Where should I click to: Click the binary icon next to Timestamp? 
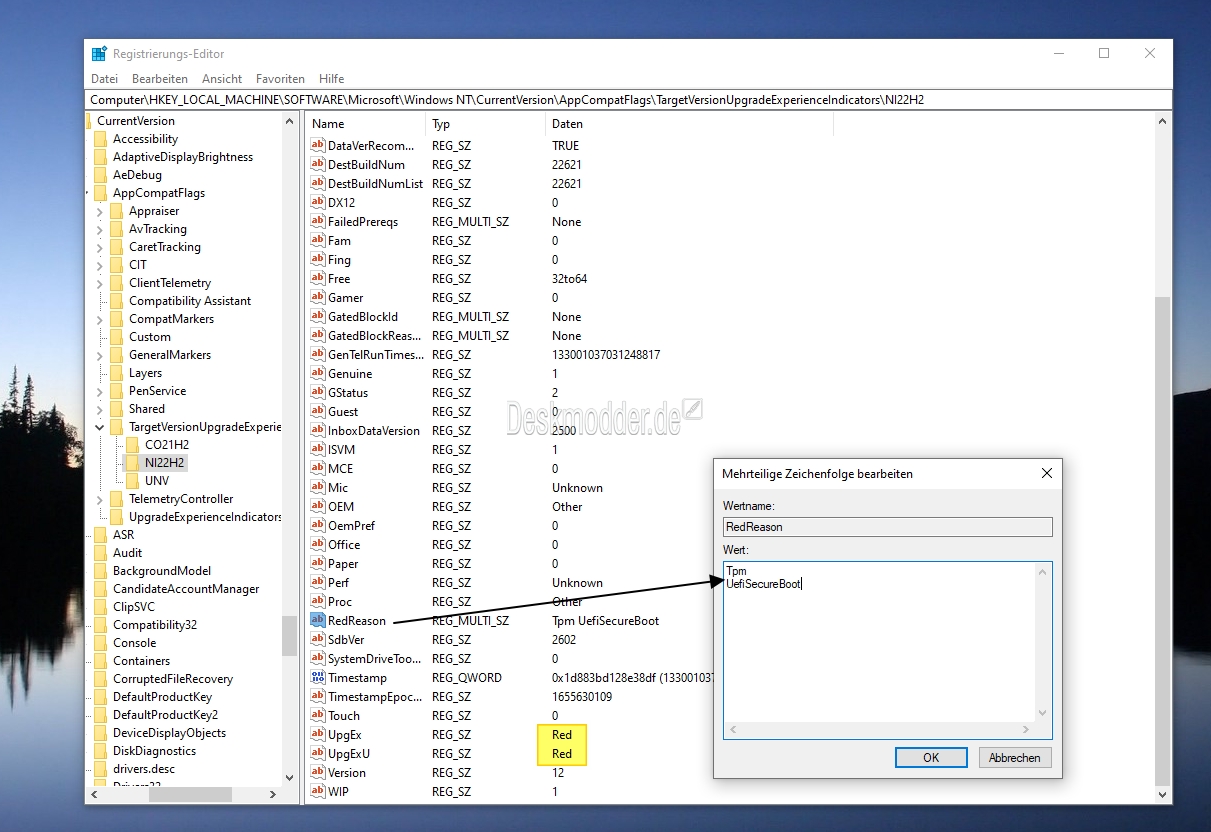click(x=318, y=677)
